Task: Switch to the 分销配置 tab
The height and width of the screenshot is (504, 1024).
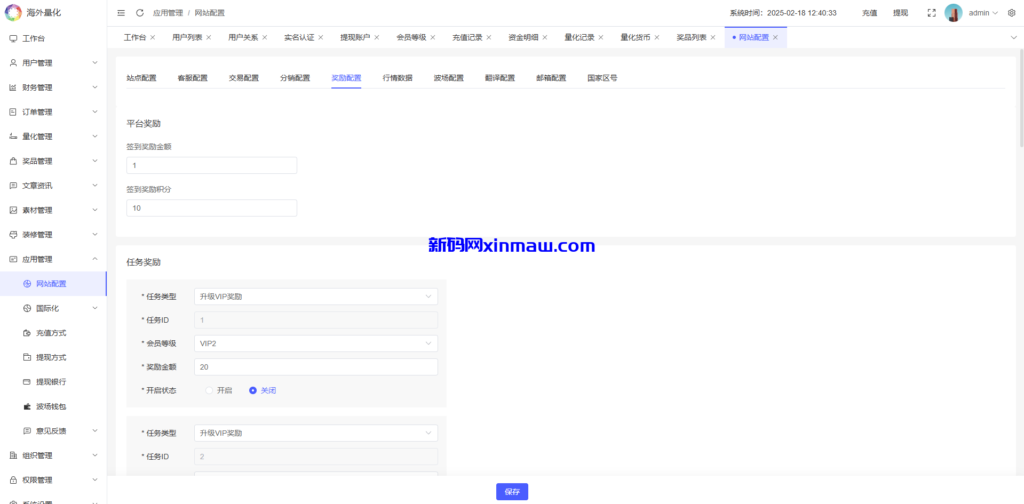Action: pyautogui.click(x=295, y=78)
